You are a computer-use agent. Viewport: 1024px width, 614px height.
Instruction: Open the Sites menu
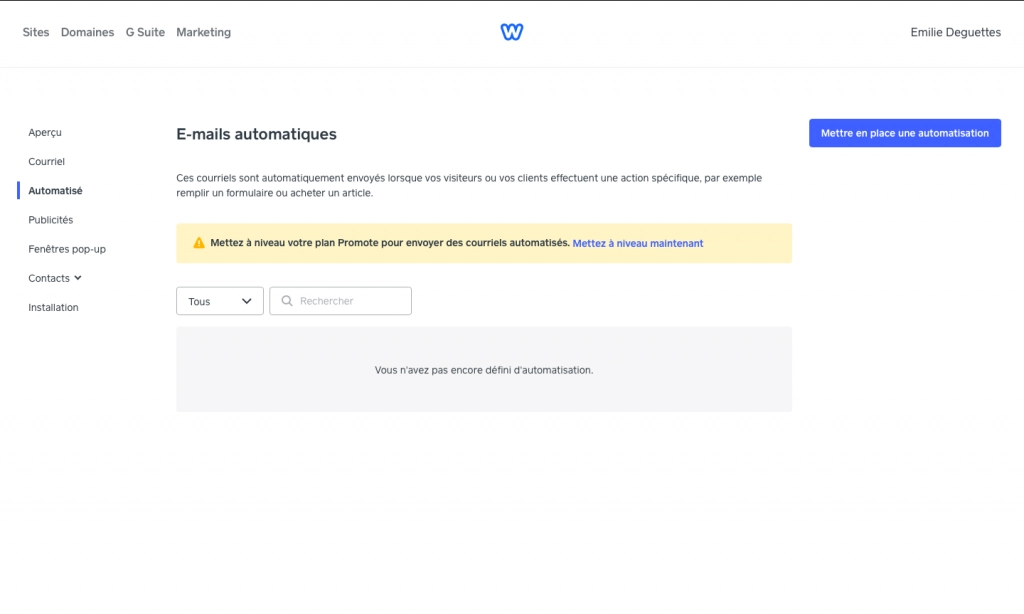point(36,32)
